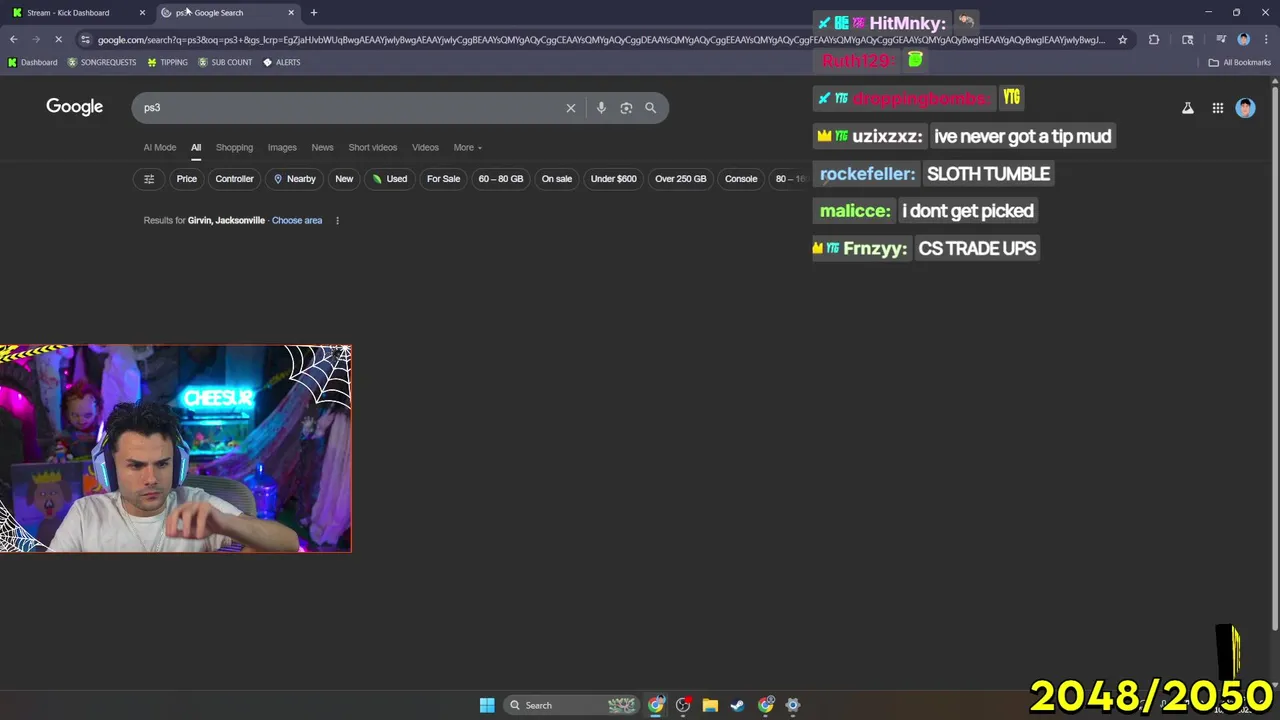Select the Shopping results tab
This screenshot has height=720, width=1280.
tap(234, 148)
